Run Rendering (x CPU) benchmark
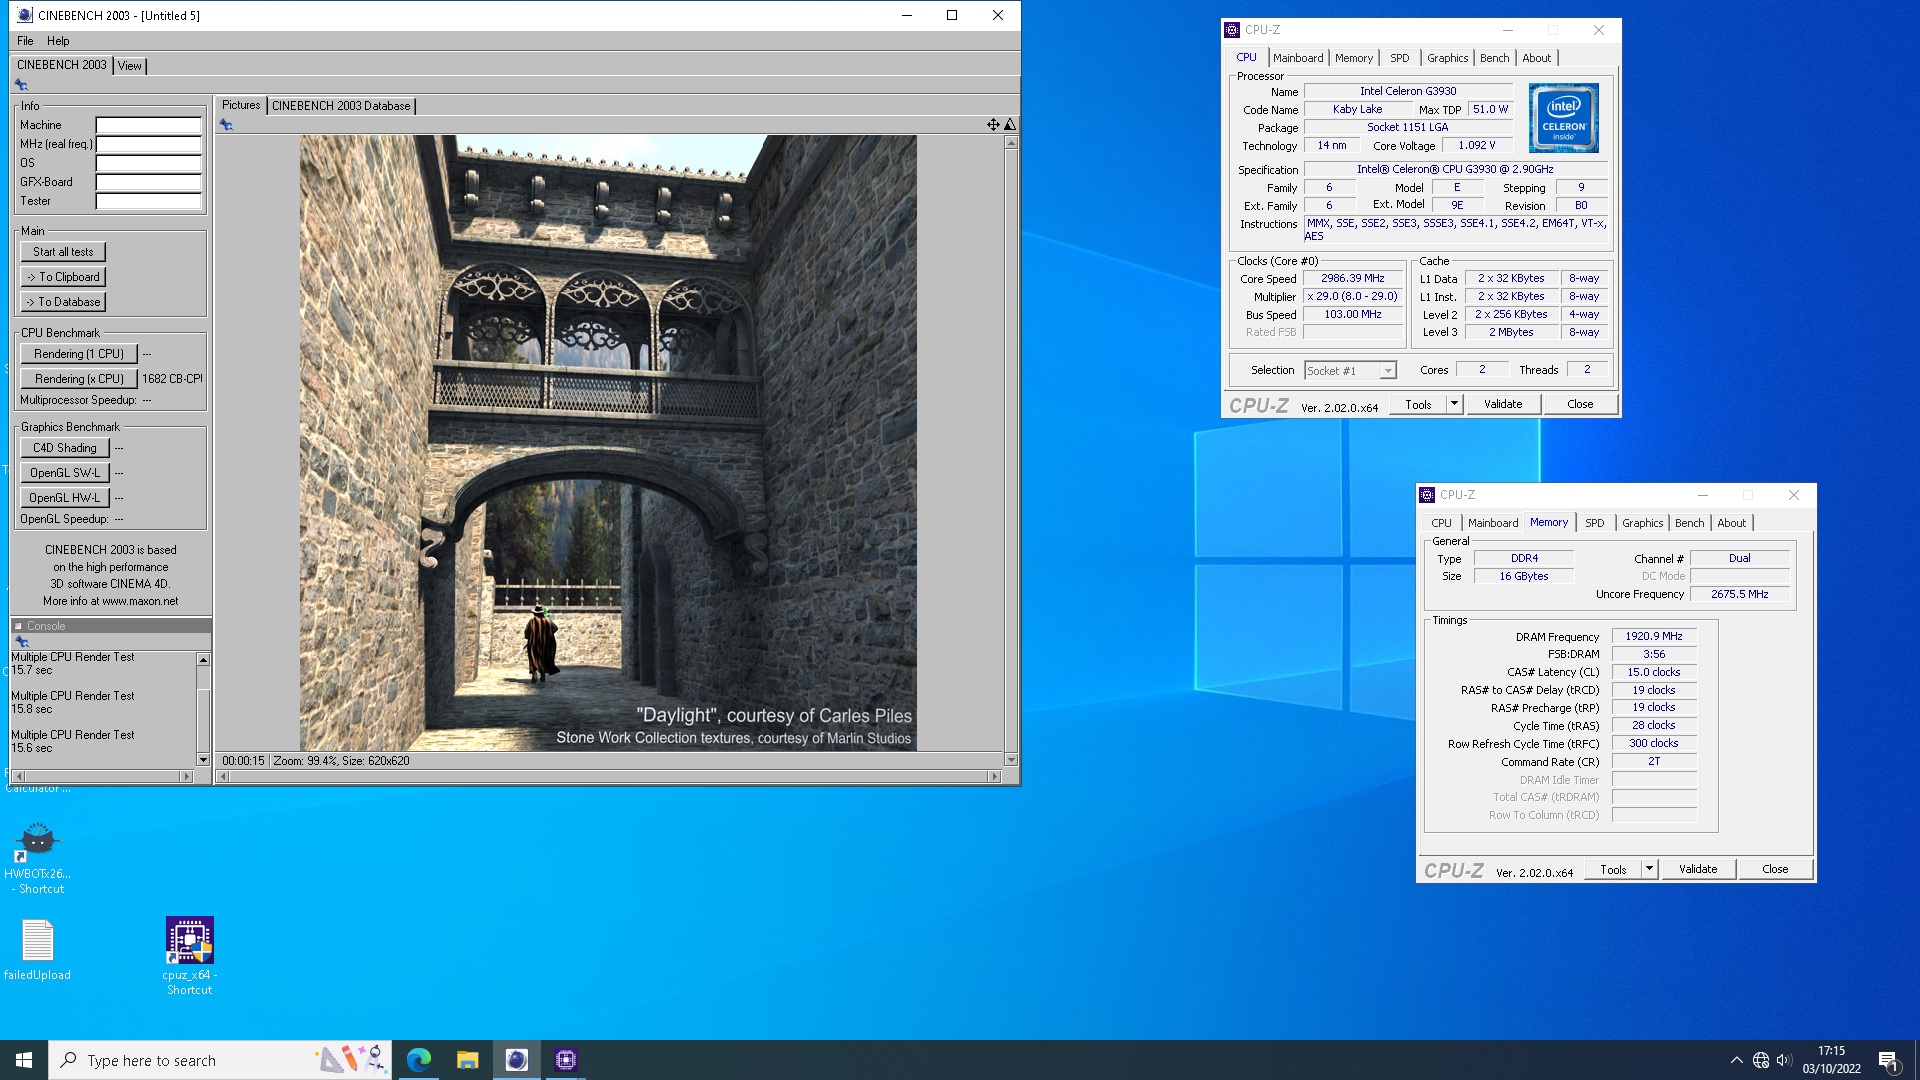1920x1080 pixels. 79,379
